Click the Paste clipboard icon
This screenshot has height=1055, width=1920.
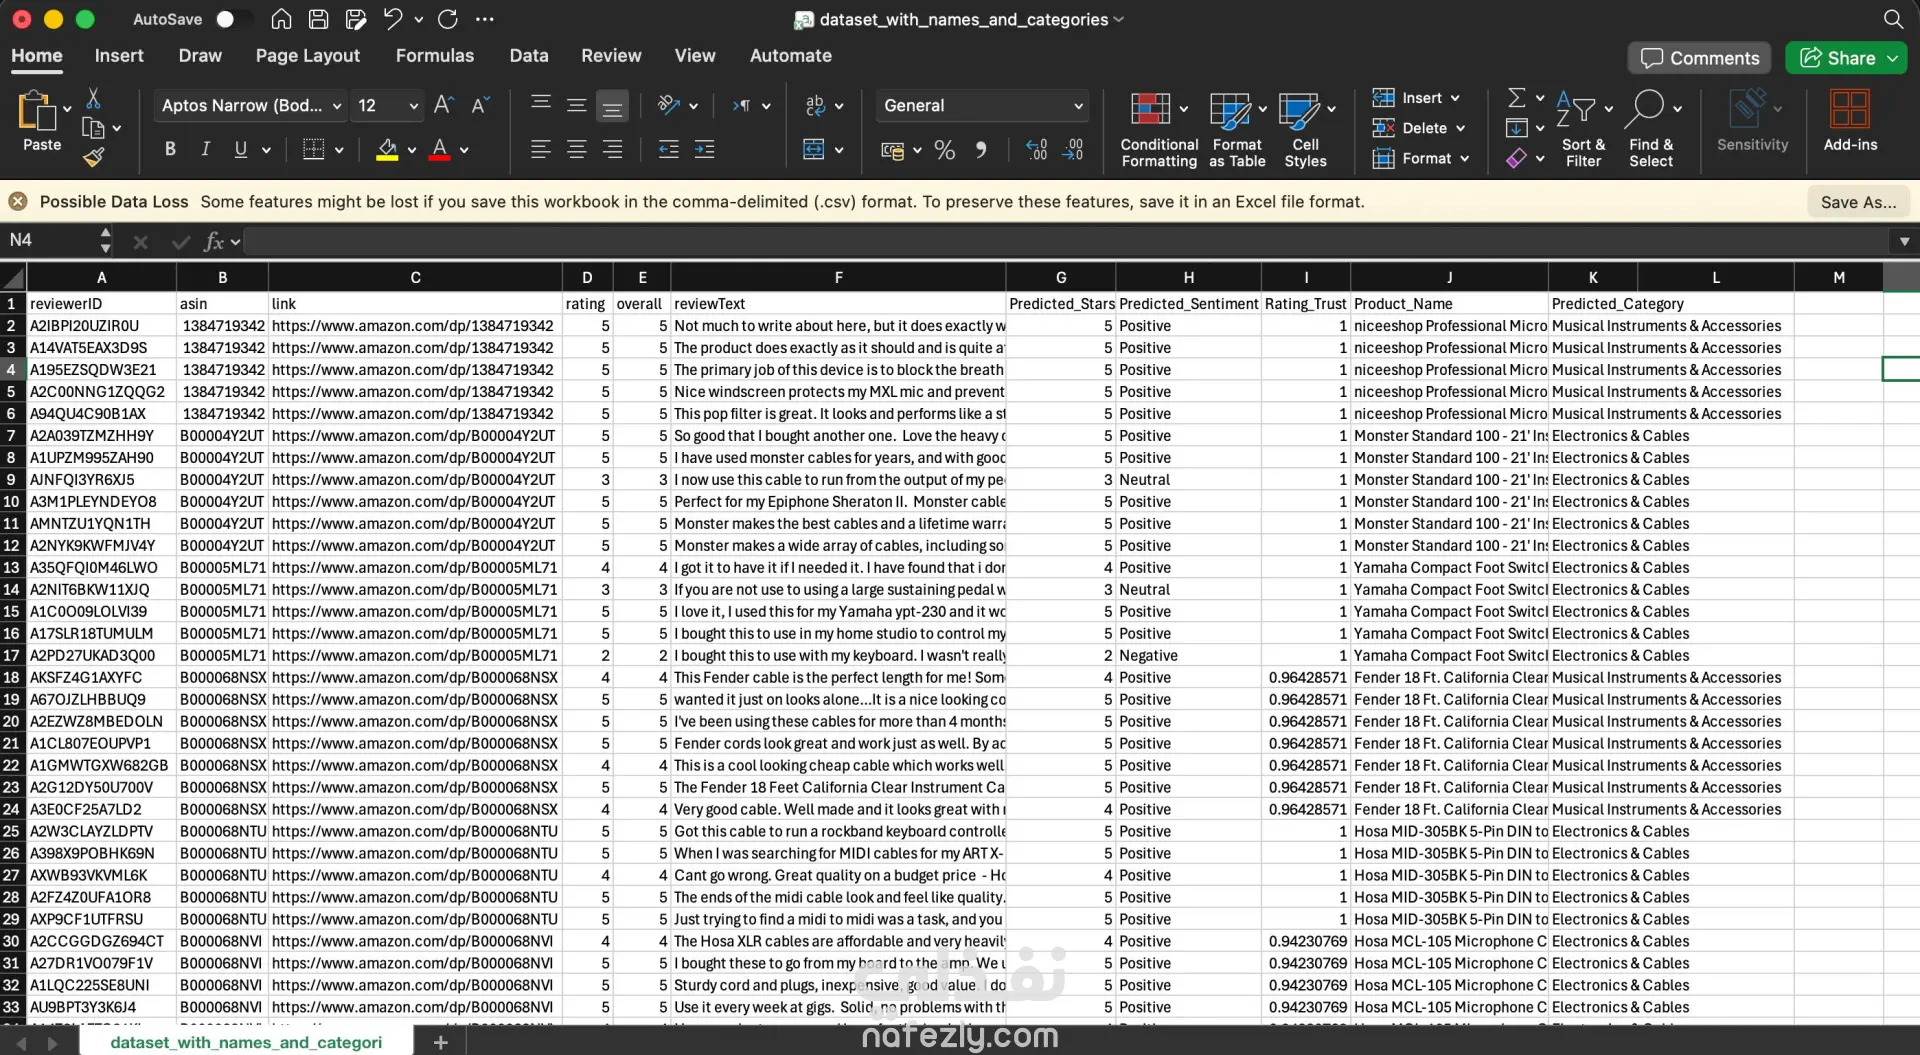pos(37,111)
